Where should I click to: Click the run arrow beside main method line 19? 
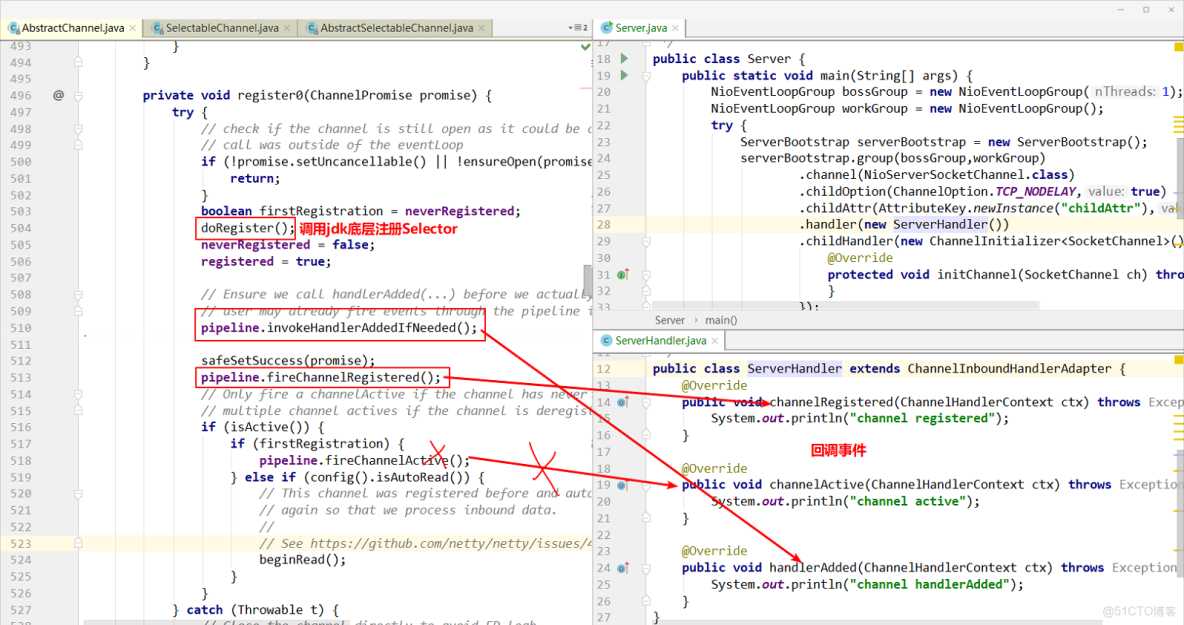pos(625,76)
